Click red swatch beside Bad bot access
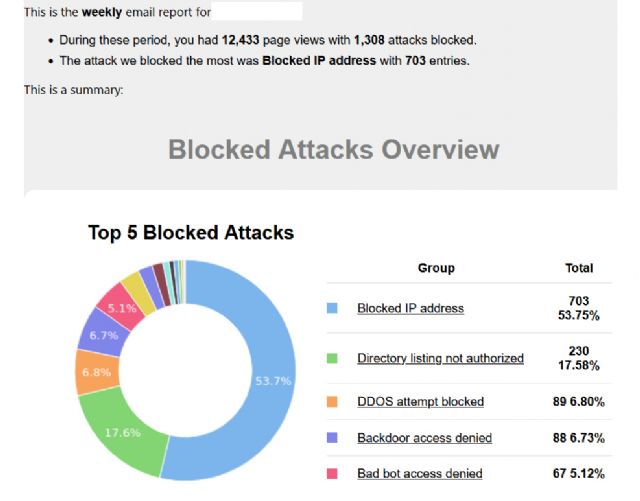Viewport: 640px width, 501px height. 333,473
